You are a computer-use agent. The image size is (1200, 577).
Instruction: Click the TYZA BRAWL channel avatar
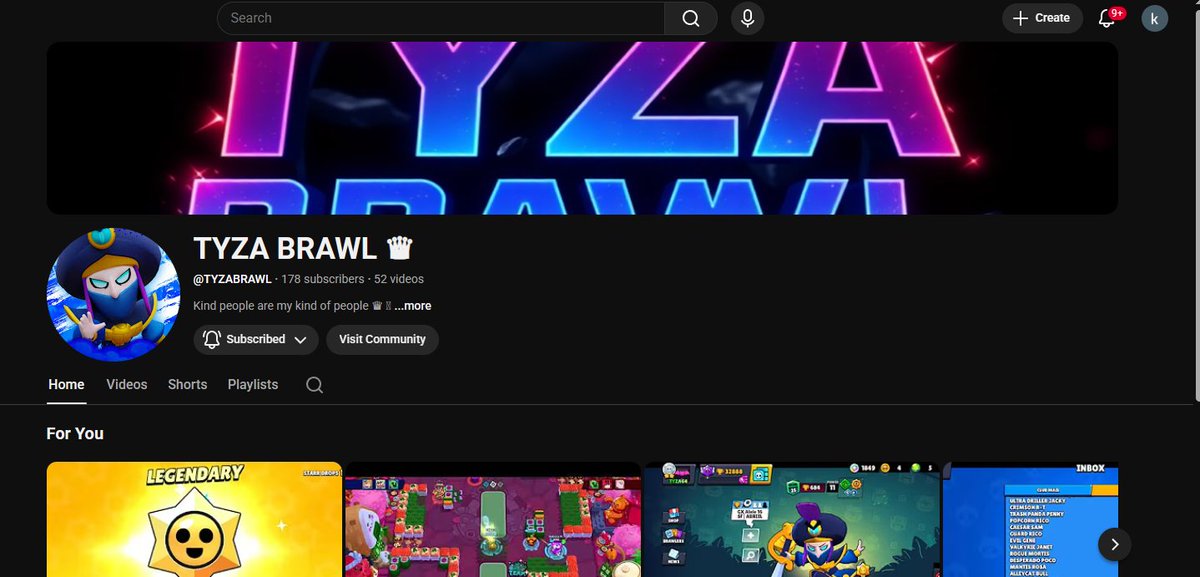(x=111, y=294)
